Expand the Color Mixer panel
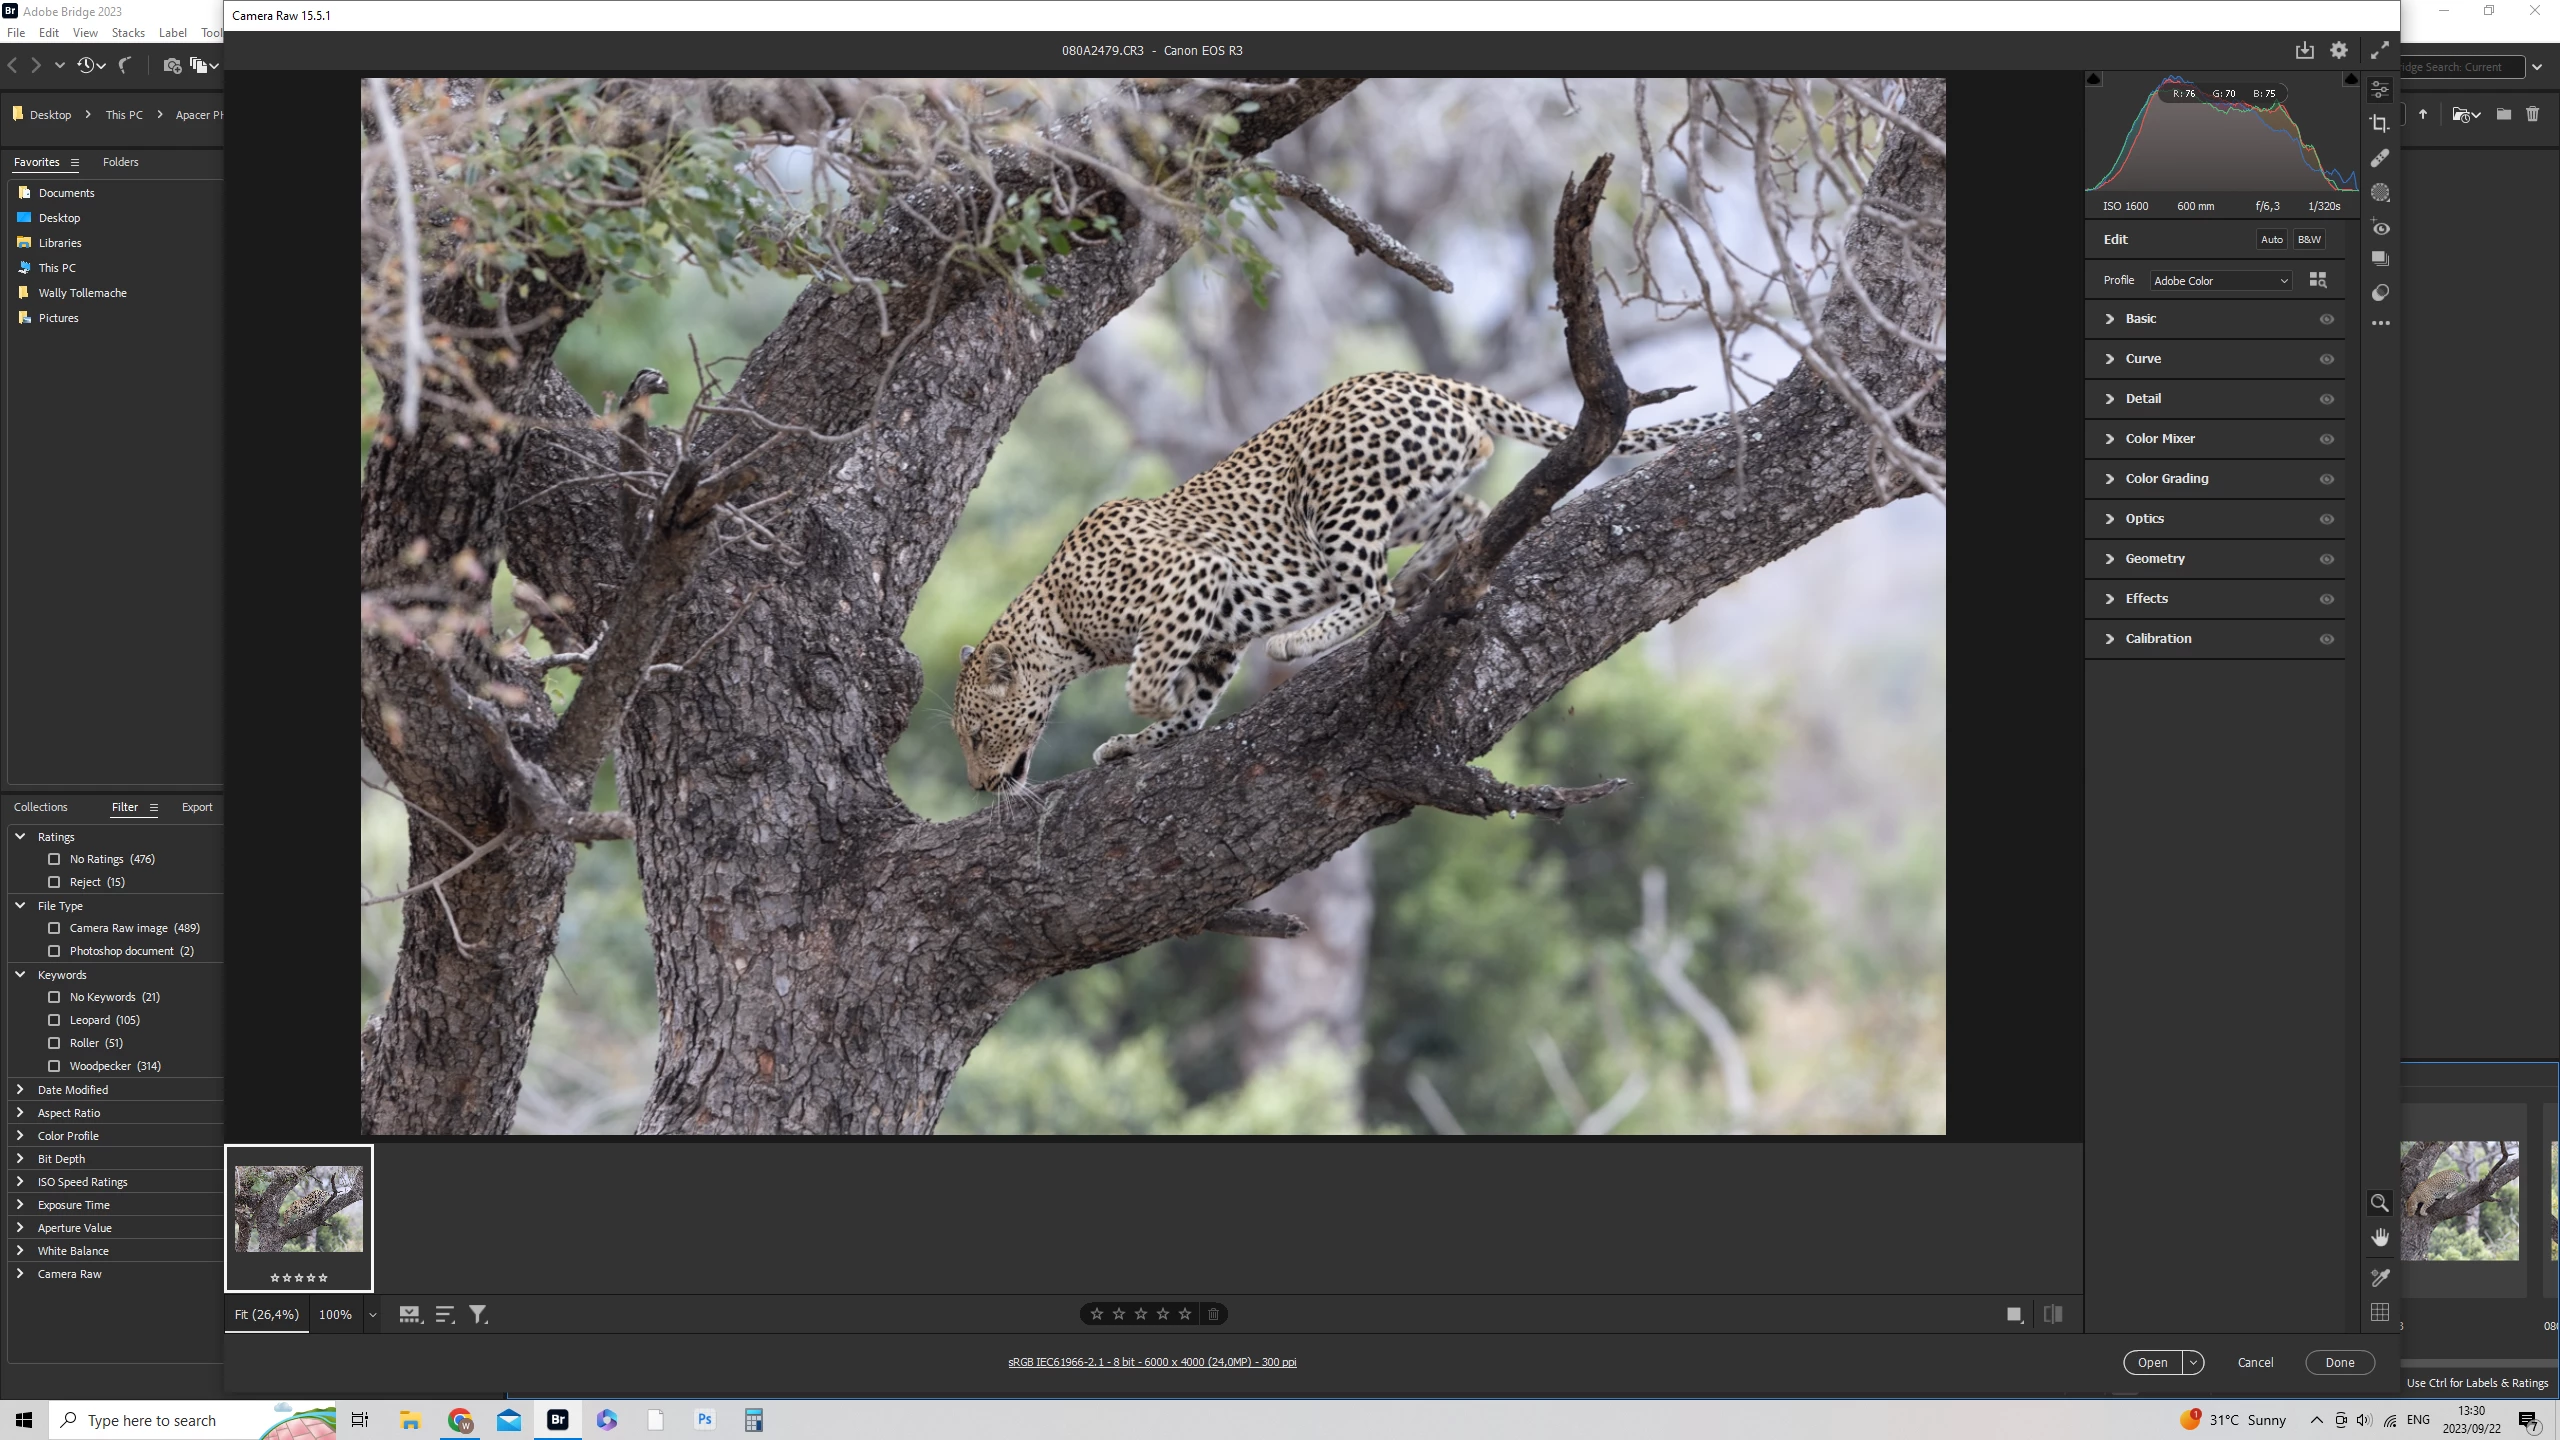The image size is (2560, 1440). tap(2160, 439)
